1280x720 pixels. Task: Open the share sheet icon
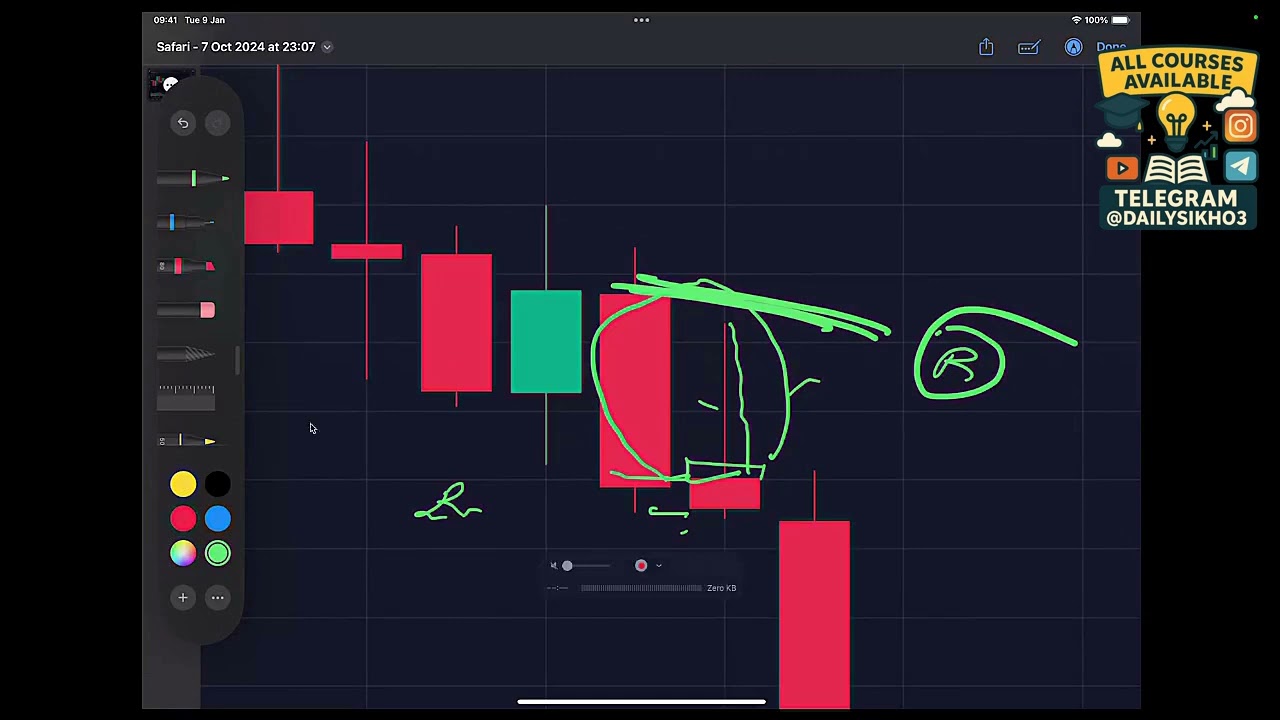click(986, 47)
